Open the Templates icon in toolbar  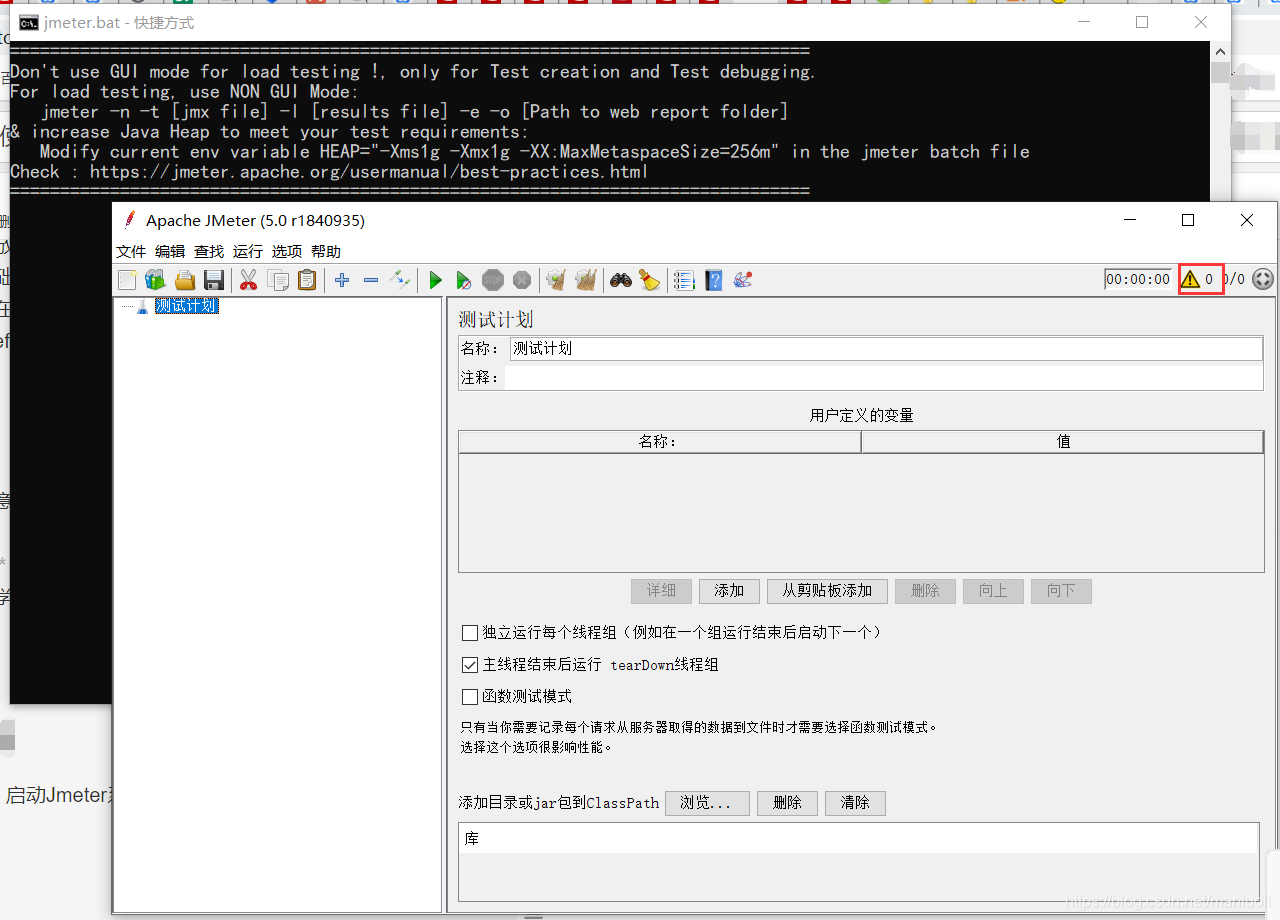(155, 280)
